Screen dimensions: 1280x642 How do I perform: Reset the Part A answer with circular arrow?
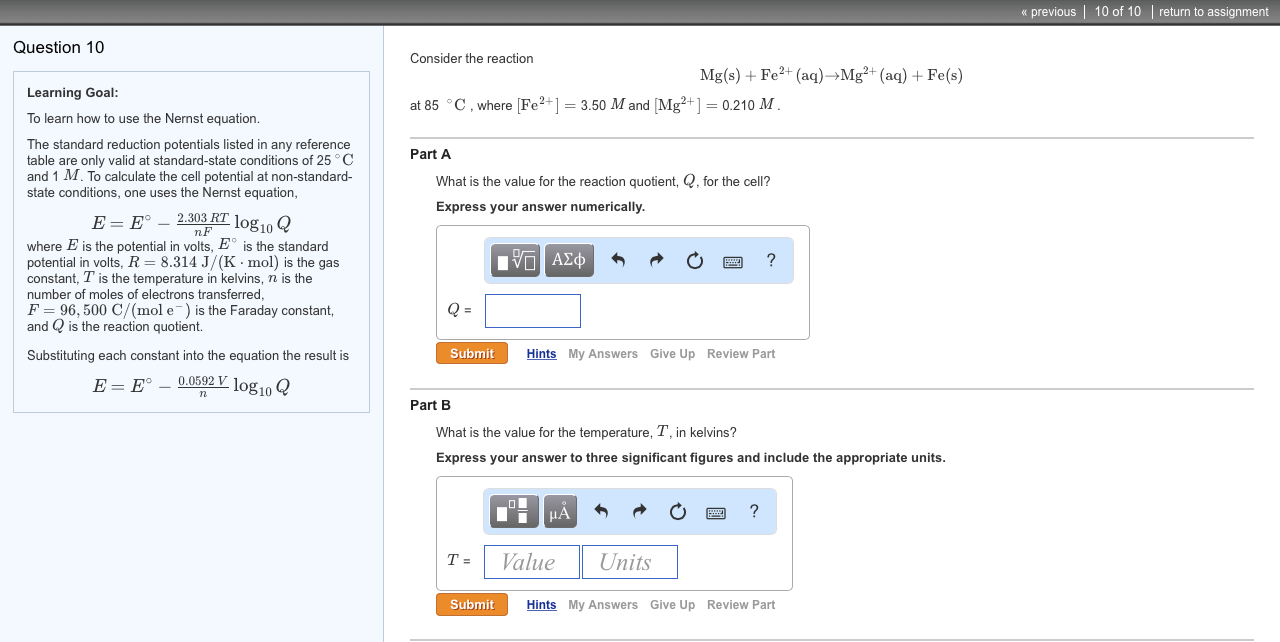click(694, 259)
